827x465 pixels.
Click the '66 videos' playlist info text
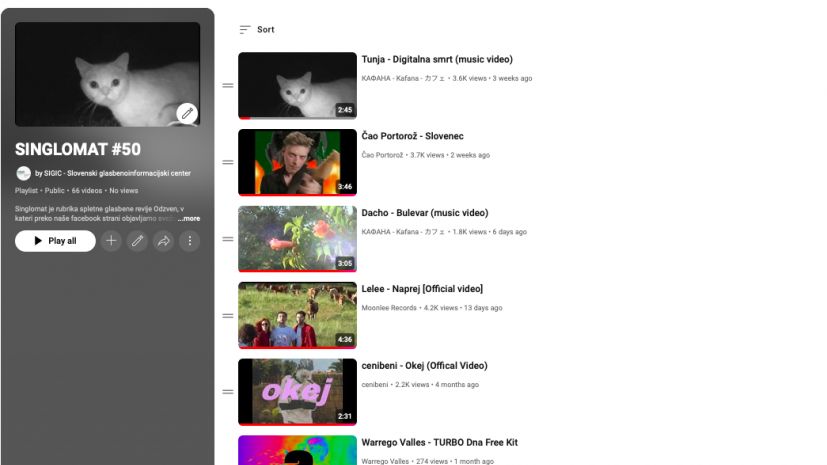pyautogui.click(x=86, y=191)
